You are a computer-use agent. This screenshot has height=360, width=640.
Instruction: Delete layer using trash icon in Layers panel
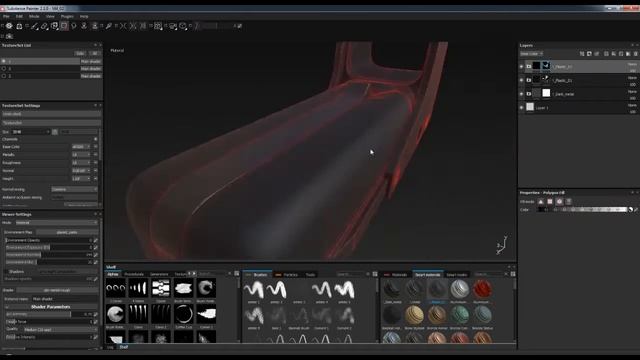point(636,53)
